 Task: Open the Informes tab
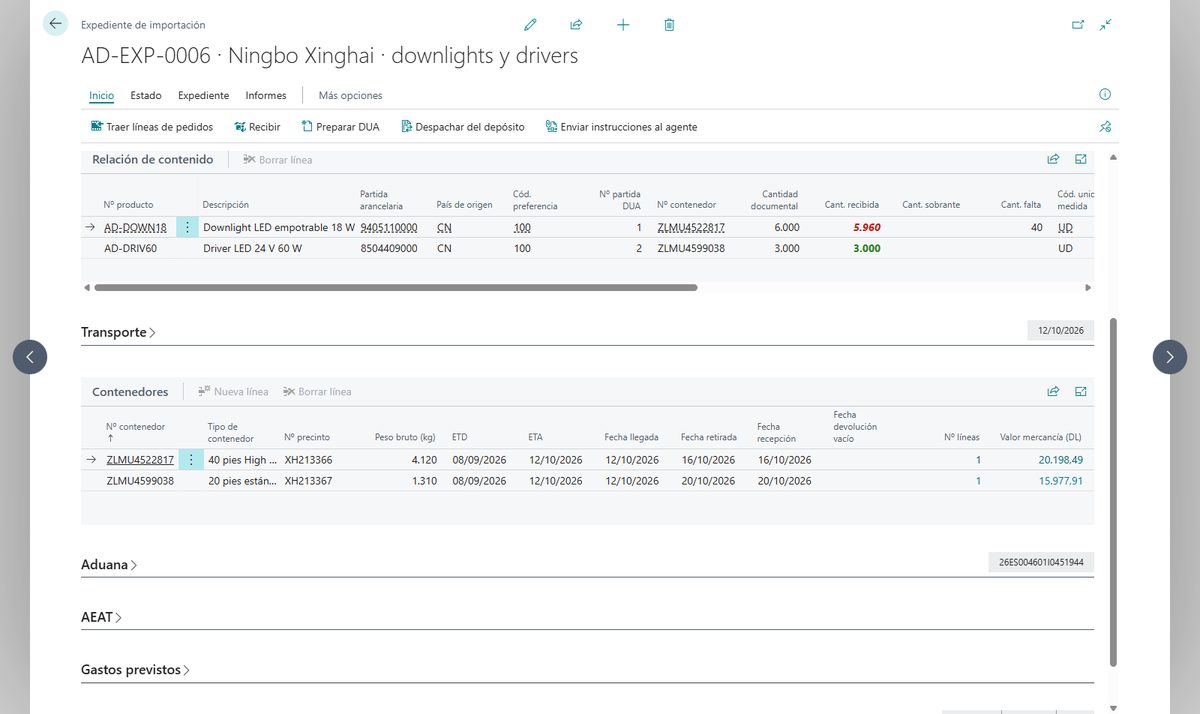coord(266,96)
